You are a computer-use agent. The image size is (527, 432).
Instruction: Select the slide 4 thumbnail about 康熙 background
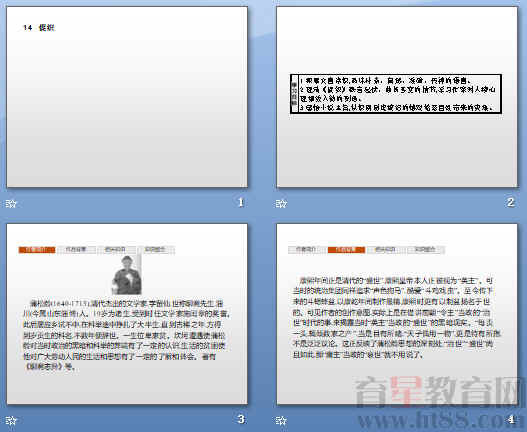(x=397, y=314)
